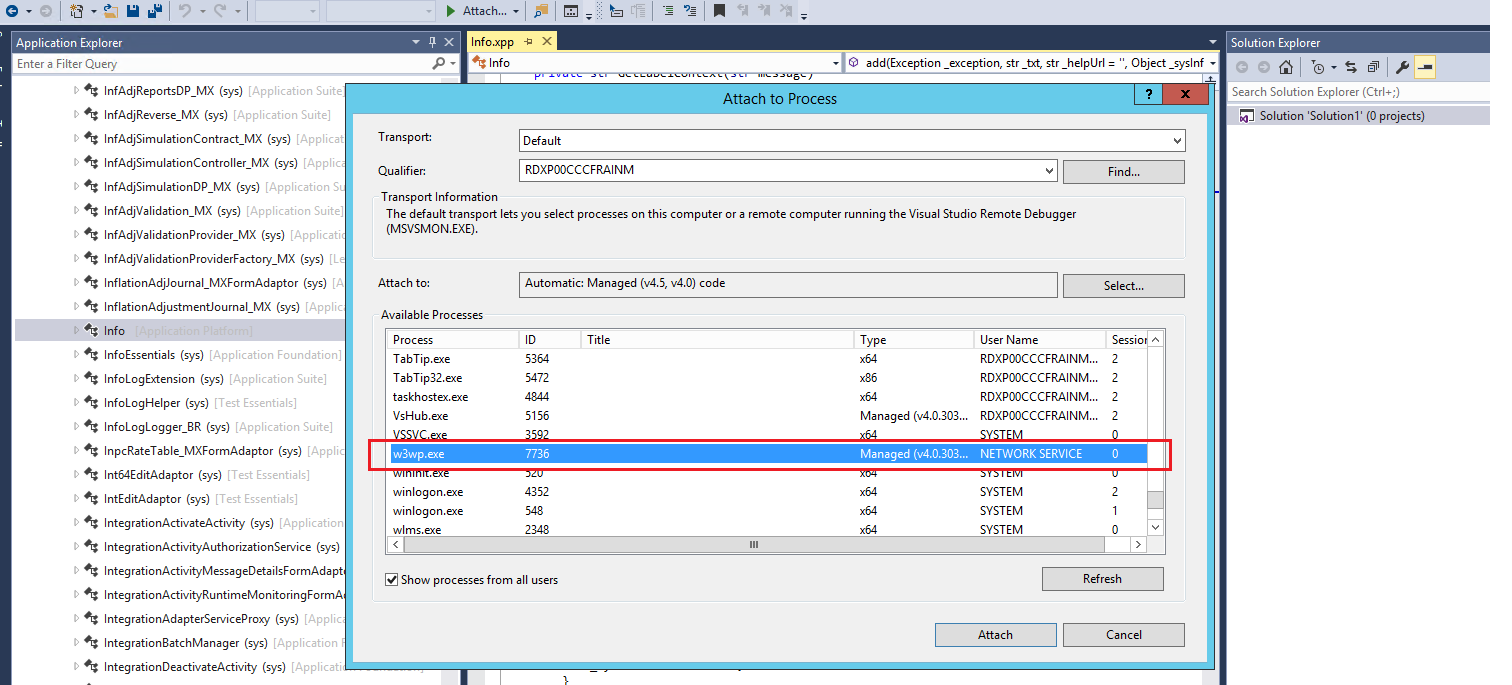Pin the Application Explorer panel
The image size is (1512, 685).
pyautogui.click(x=433, y=43)
